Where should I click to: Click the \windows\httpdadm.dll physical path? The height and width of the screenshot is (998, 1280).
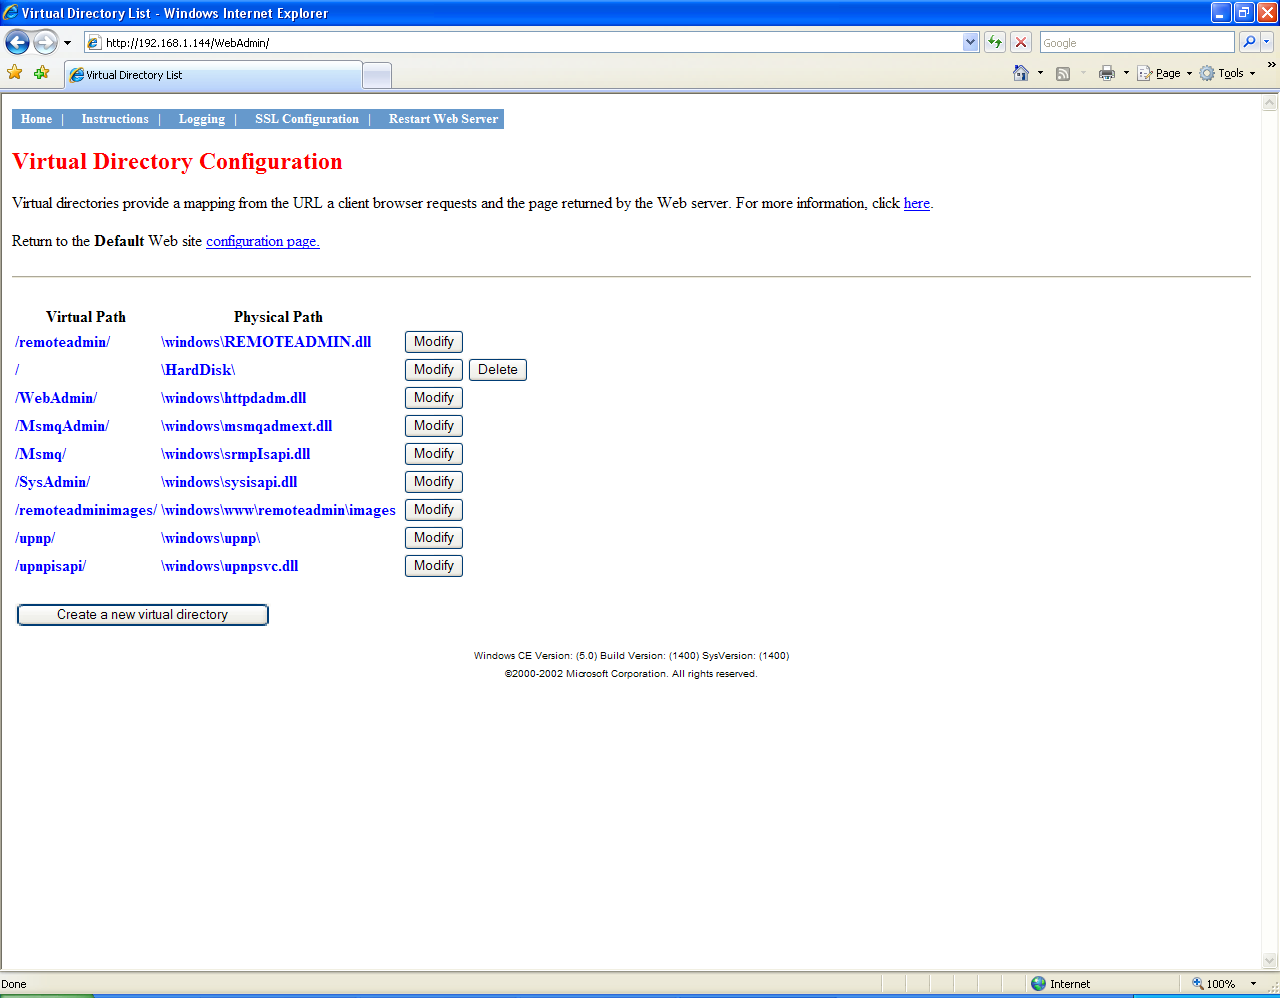click(x=234, y=398)
